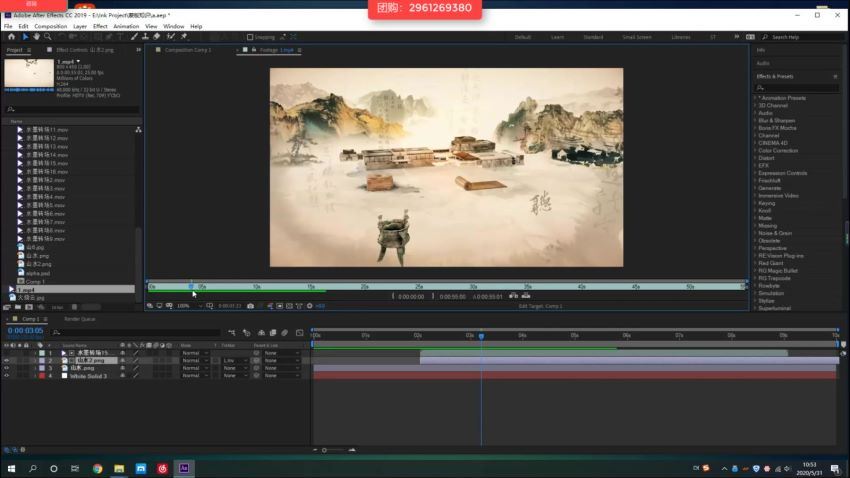The width and height of the screenshot is (850, 478).
Task: Select the Selection arrow tool
Action: 25,37
